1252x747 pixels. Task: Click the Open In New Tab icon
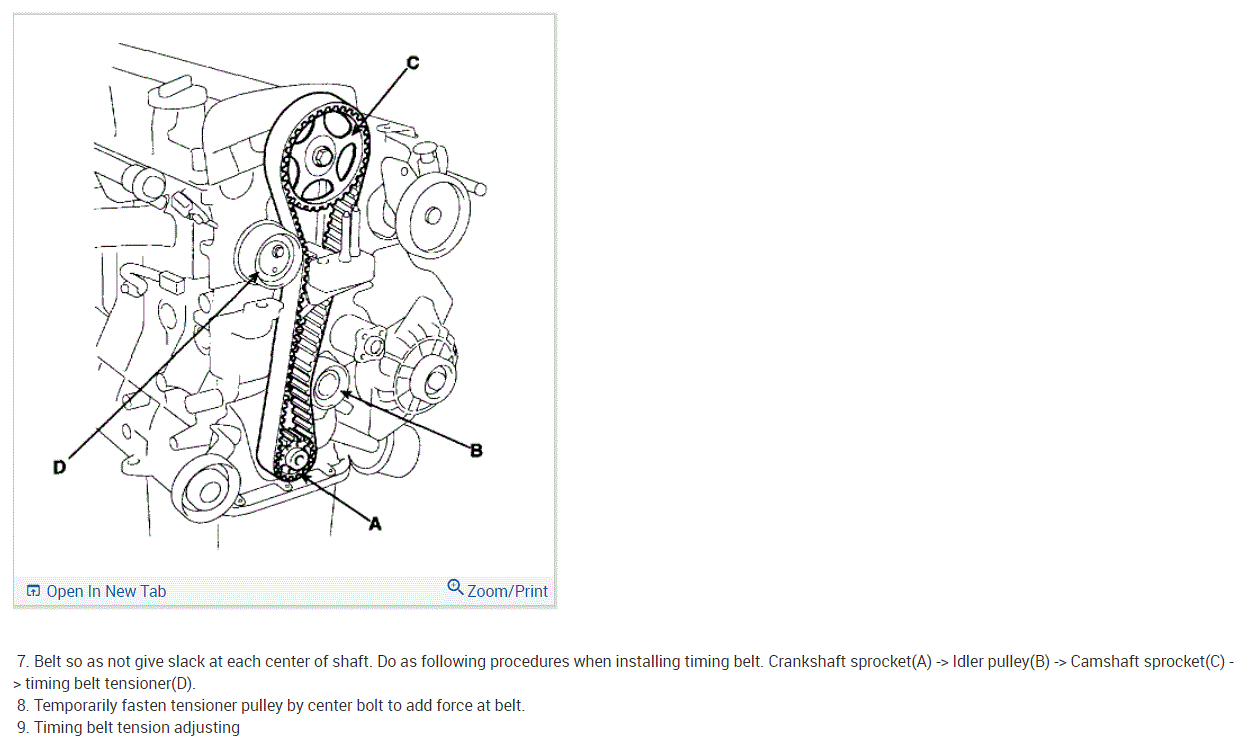tap(33, 591)
